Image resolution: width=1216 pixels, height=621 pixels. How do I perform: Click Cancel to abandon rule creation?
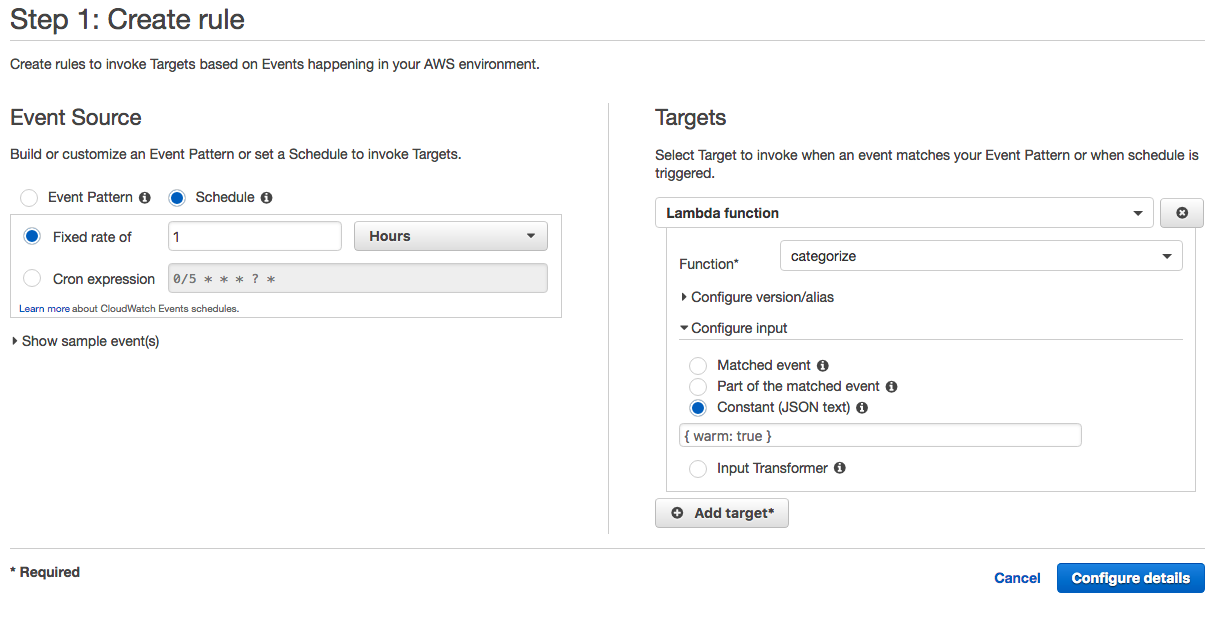pyautogui.click(x=1017, y=578)
